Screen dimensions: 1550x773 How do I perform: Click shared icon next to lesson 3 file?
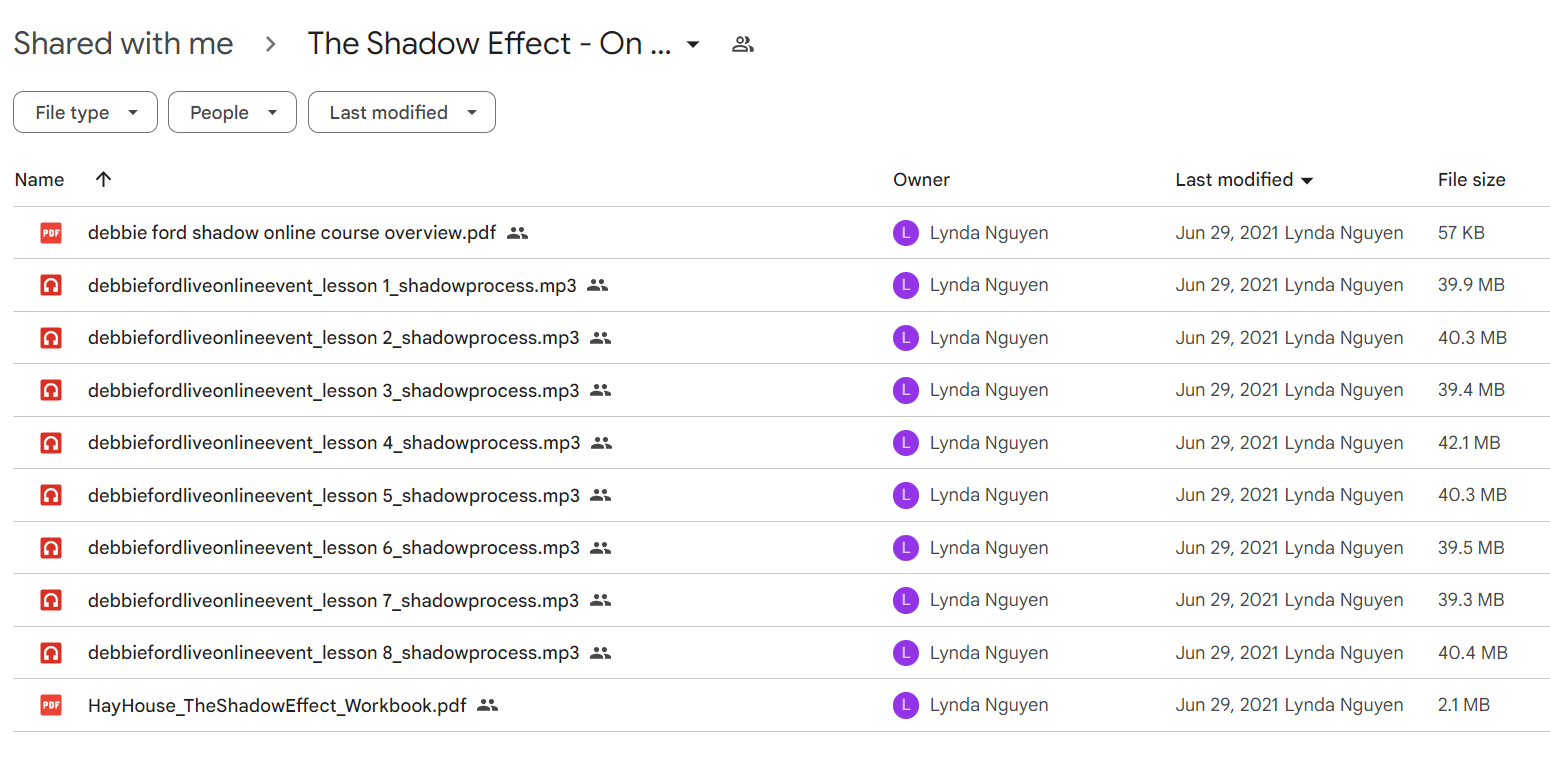tap(600, 390)
